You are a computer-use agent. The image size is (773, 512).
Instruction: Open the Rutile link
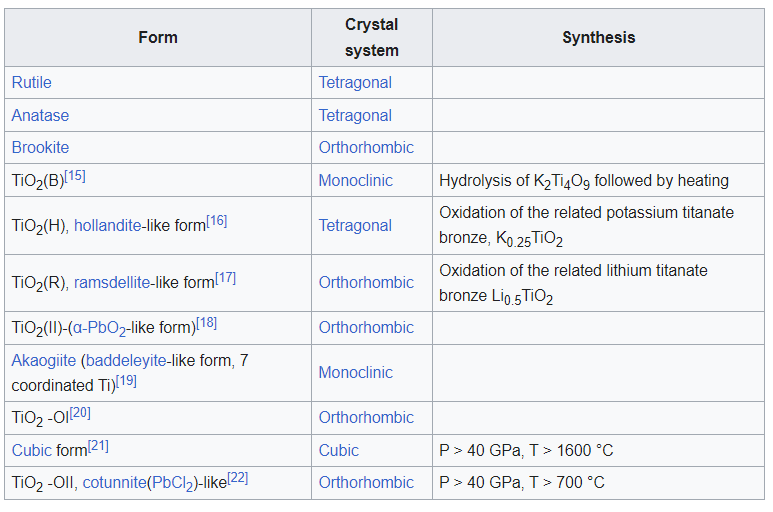click(x=32, y=82)
